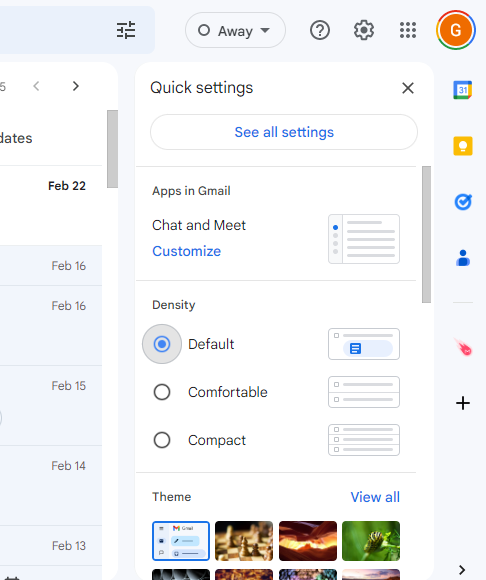
Task: Click the Get add-ons plus icon
Action: [463, 403]
